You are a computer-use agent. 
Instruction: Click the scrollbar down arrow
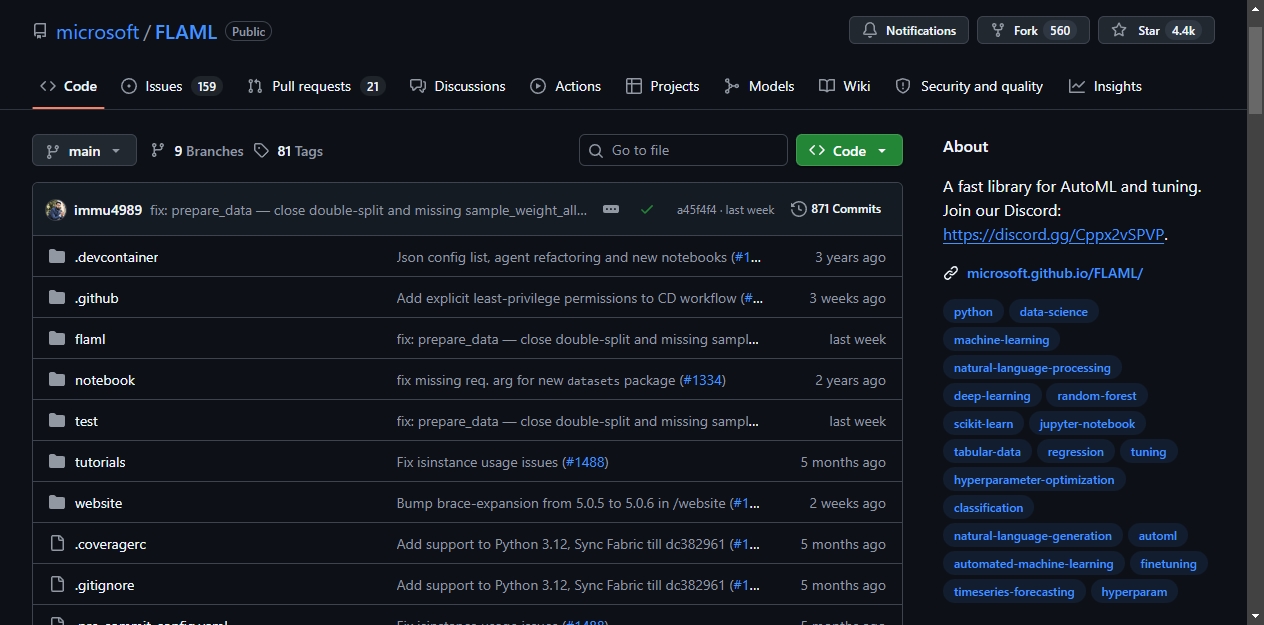click(1256, 616)
